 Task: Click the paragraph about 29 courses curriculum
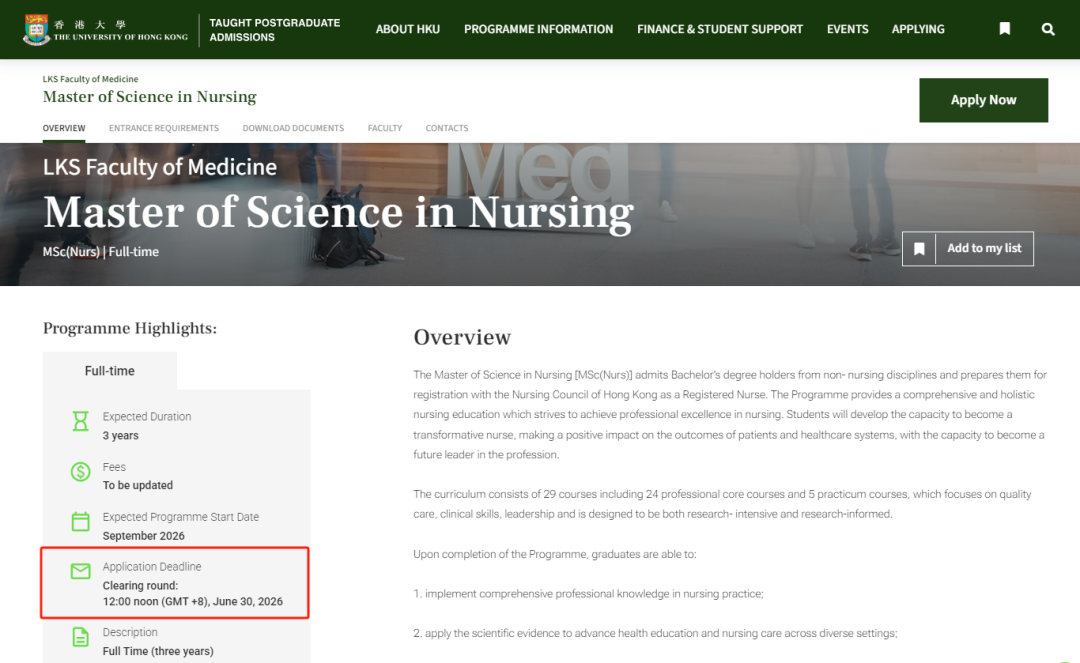pos(722,504)
